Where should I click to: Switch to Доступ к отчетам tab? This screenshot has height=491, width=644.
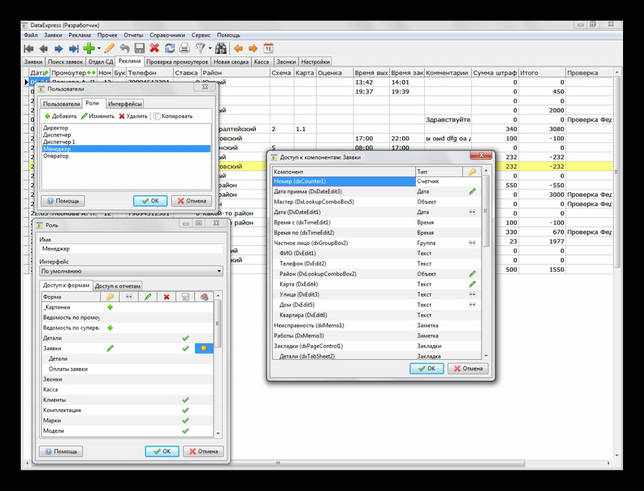(x=118, y=286)
